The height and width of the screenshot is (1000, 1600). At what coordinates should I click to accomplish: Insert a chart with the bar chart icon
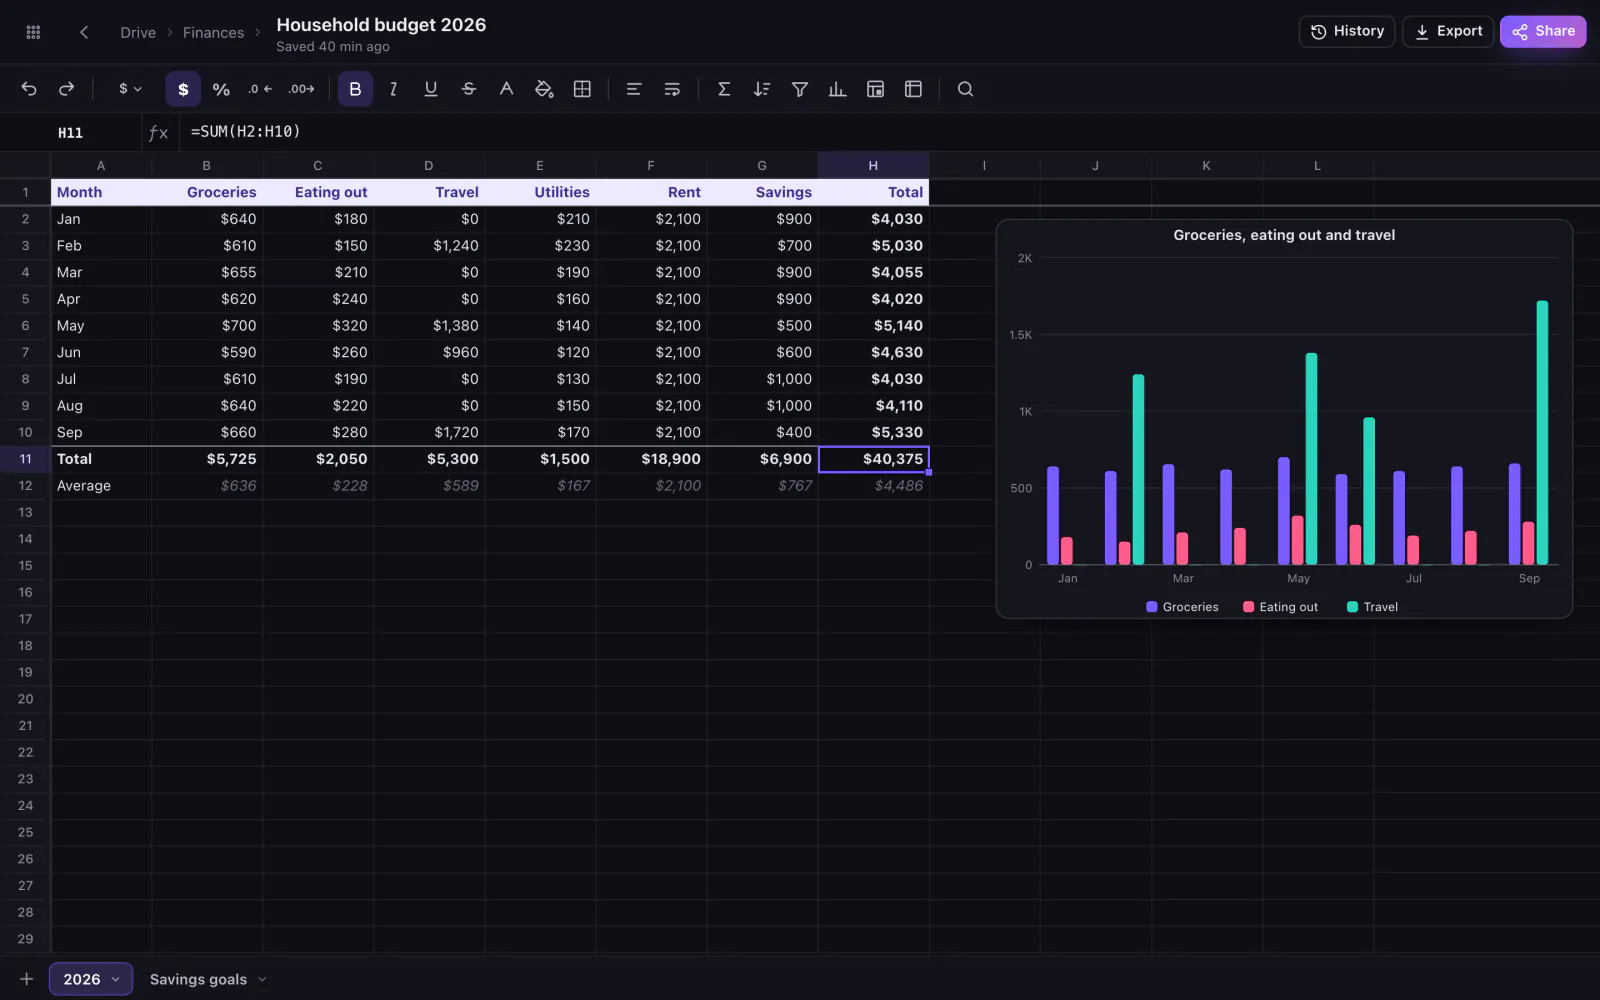point(838,89)
